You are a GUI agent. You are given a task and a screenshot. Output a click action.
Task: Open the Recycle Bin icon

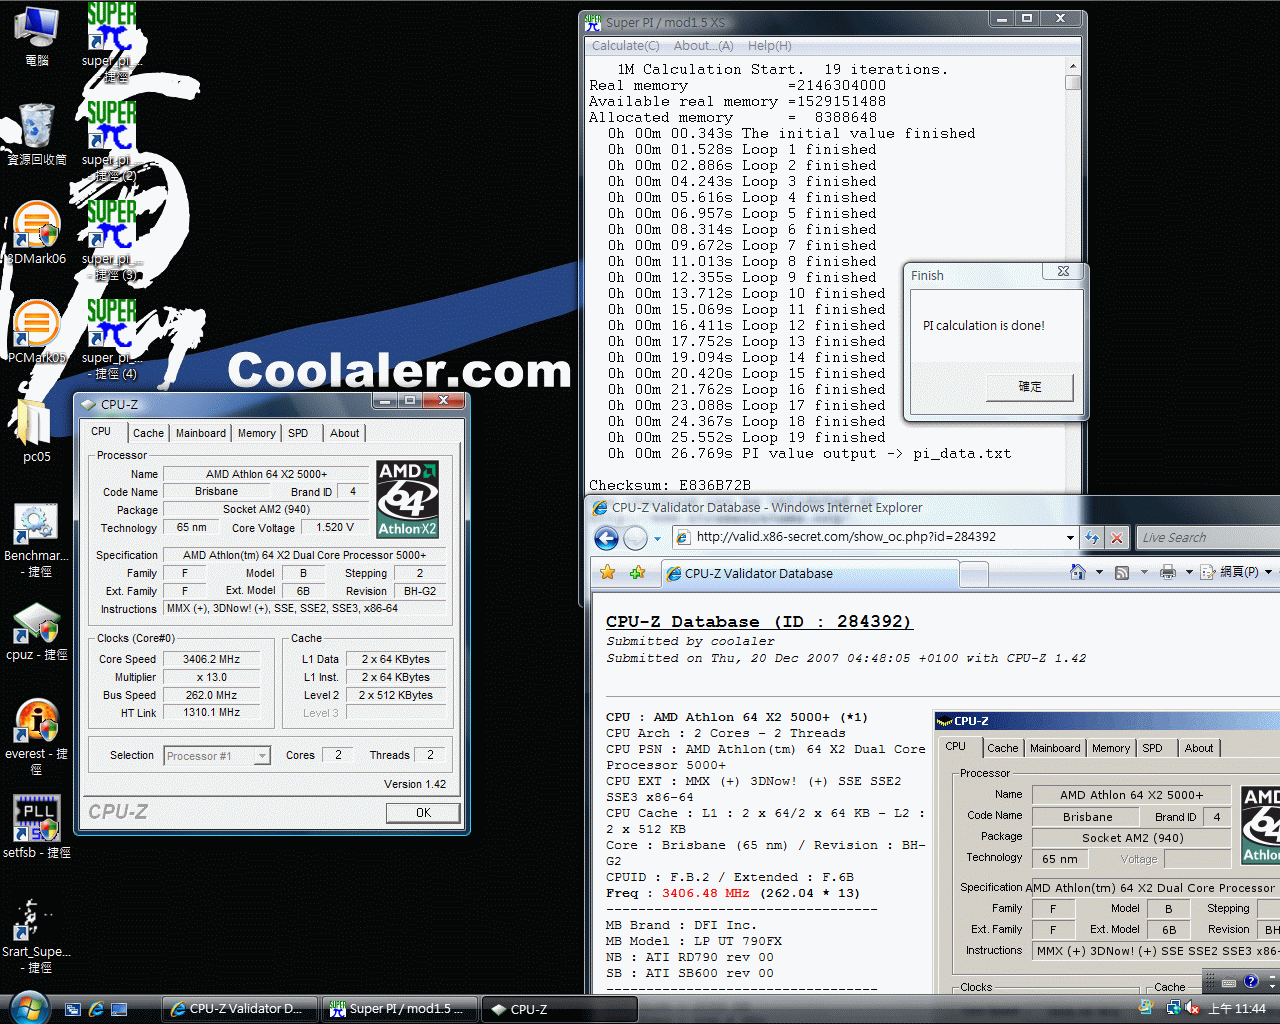click(x=37, y=133)
